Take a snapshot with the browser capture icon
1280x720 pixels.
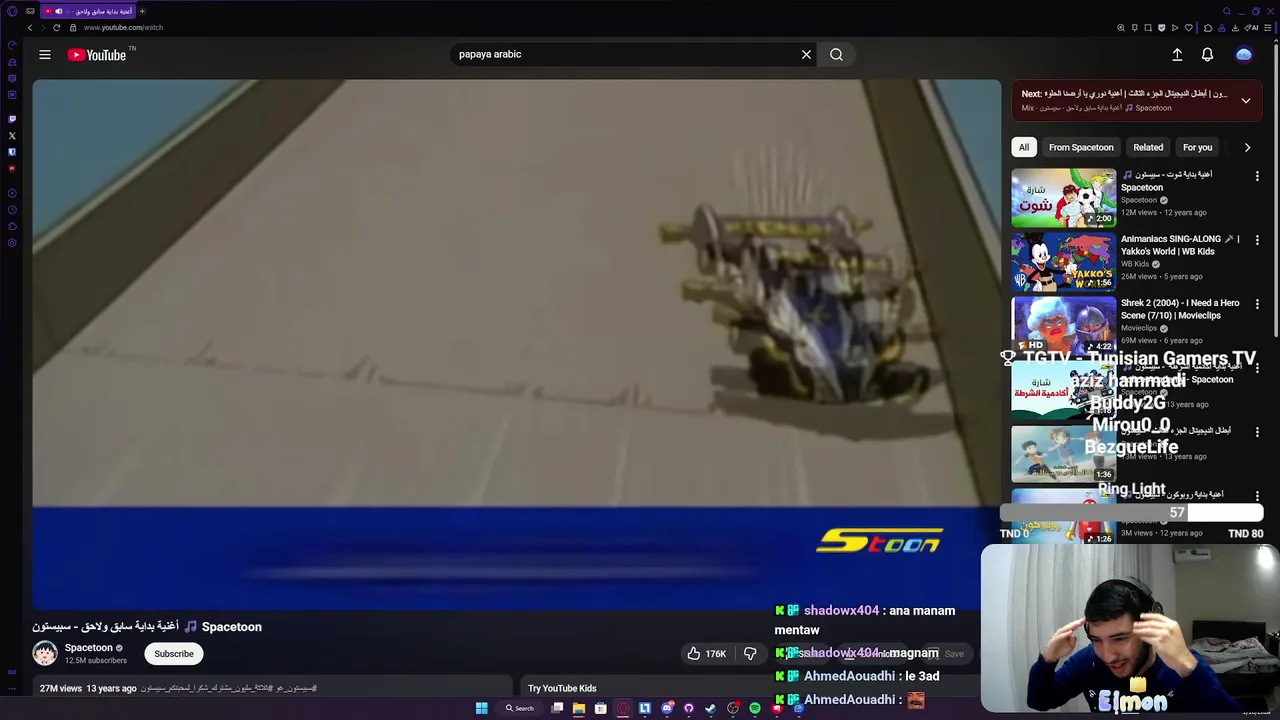(x=1148, y=28)
